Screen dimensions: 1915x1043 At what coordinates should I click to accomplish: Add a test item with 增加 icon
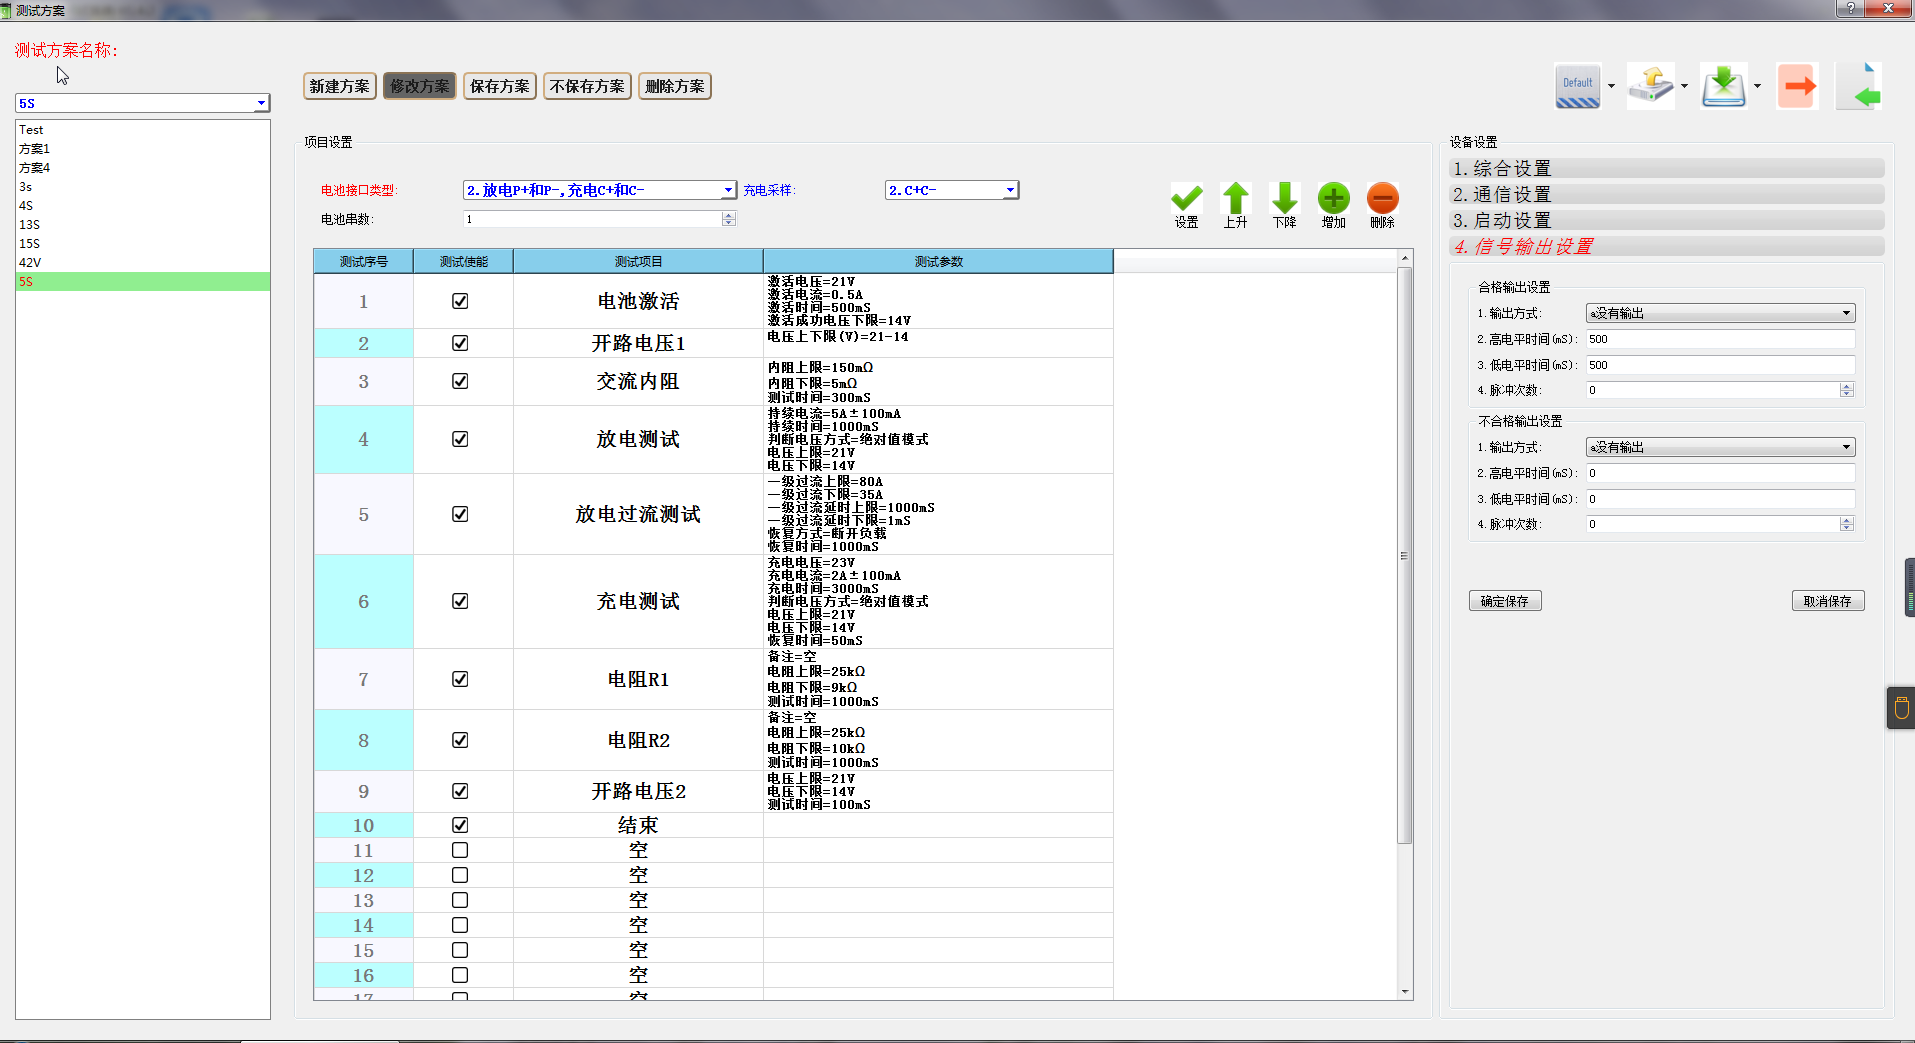tap(1333, 199)
